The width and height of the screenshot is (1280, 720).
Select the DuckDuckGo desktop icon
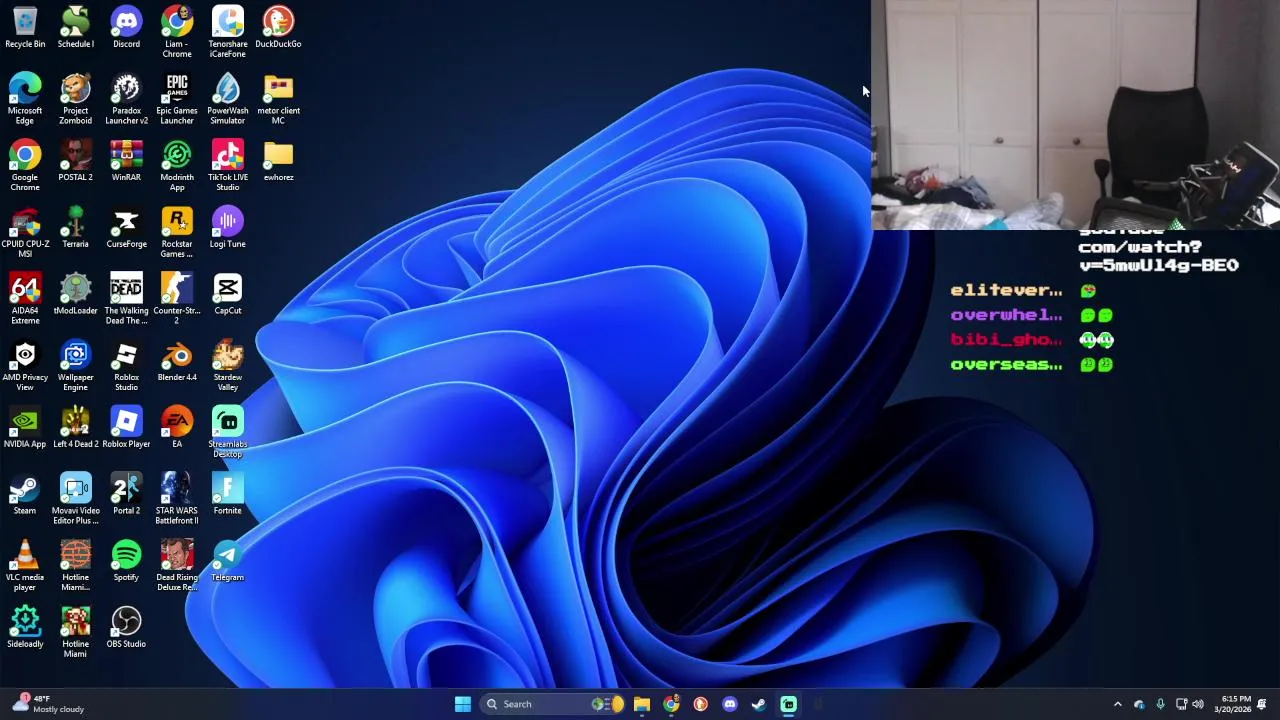pyautogui.click(x=278, y=28)
